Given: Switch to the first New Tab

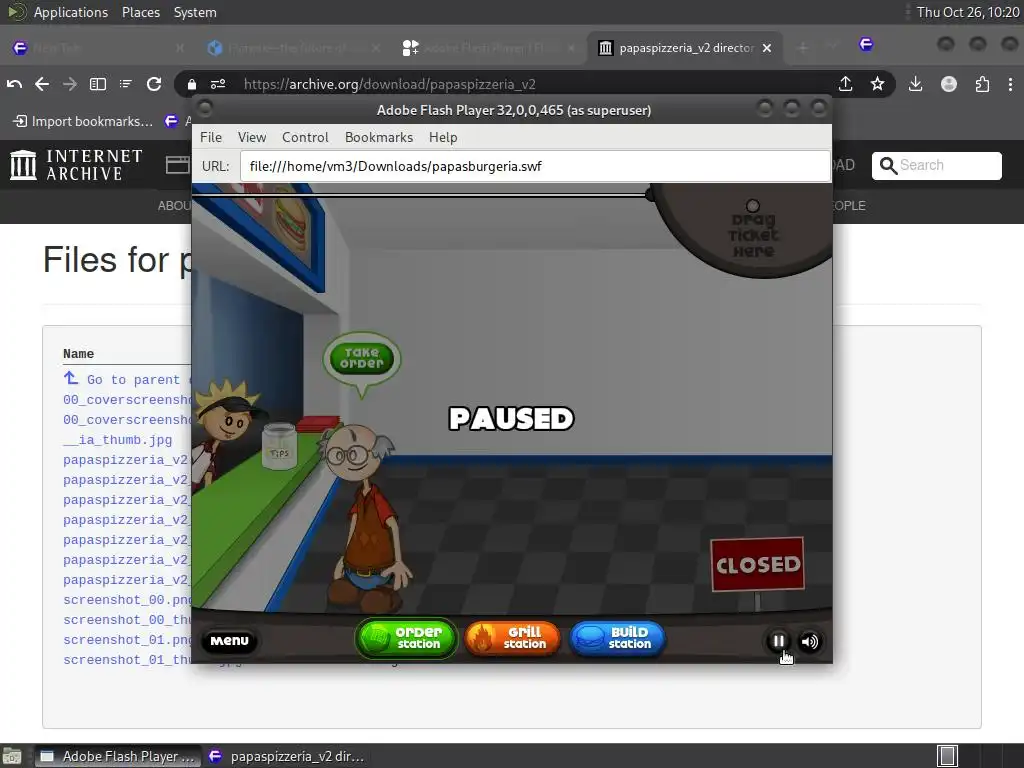Looking at the screenshot, I should tap(98, 48).
